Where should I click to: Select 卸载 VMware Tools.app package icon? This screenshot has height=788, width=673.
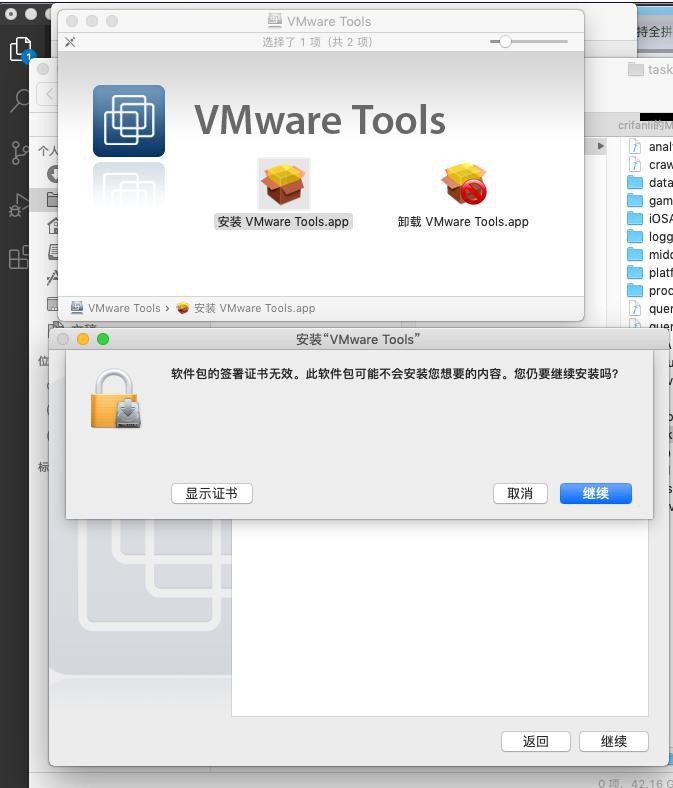coord(463,184)
